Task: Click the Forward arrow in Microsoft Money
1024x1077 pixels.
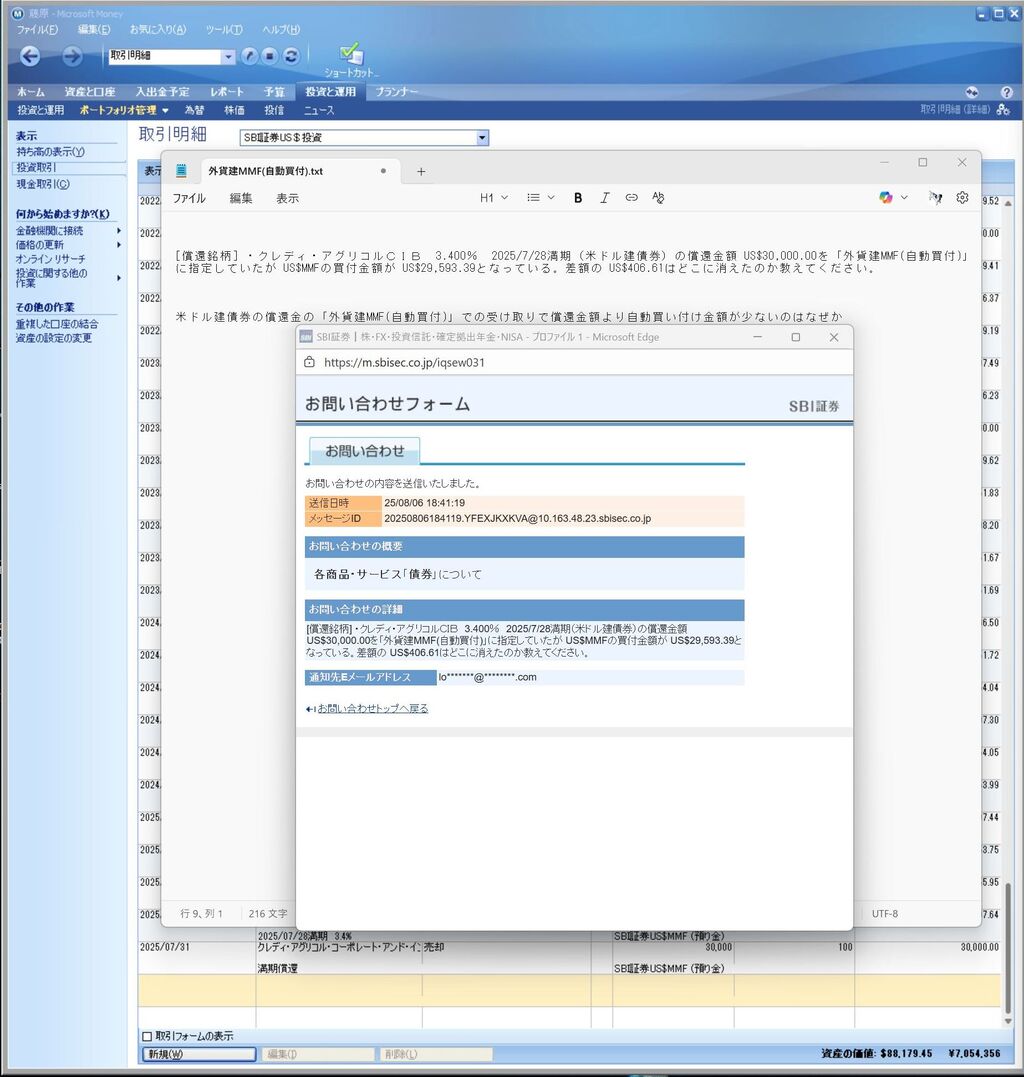Action: [72, 56]
